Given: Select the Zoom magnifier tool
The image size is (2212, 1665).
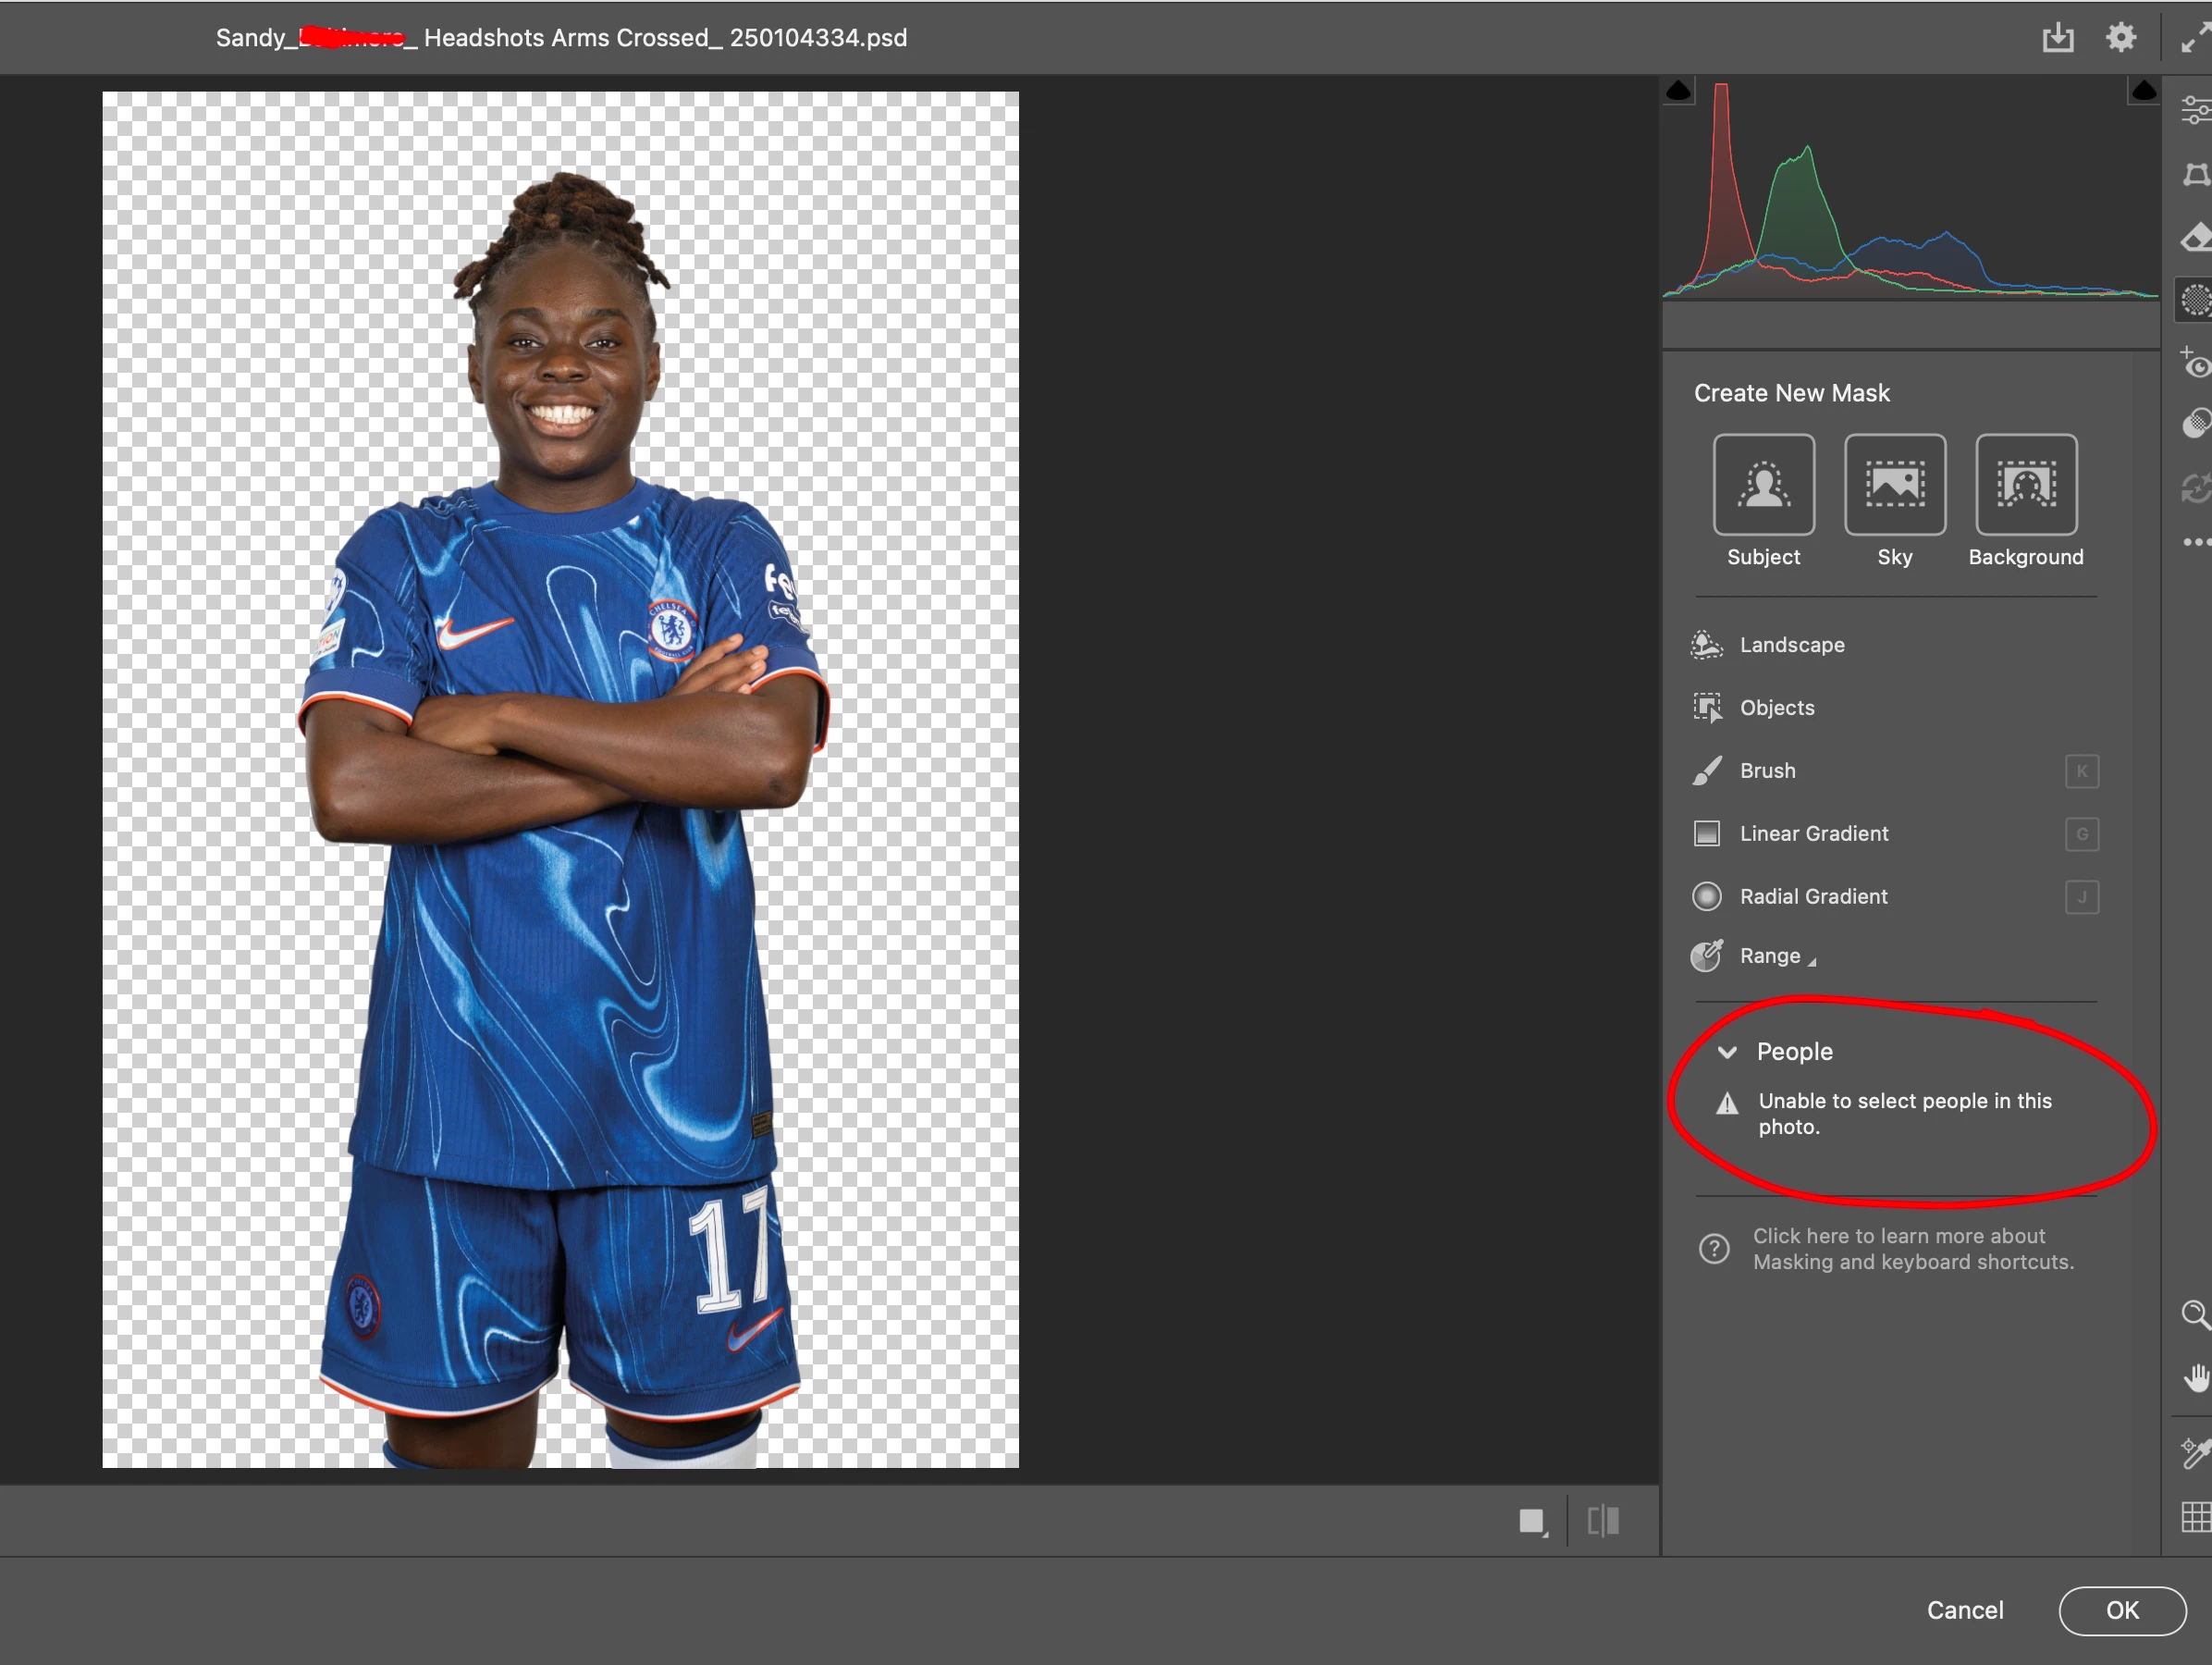Looking at the screenshot, I should coord(2195,1314).
